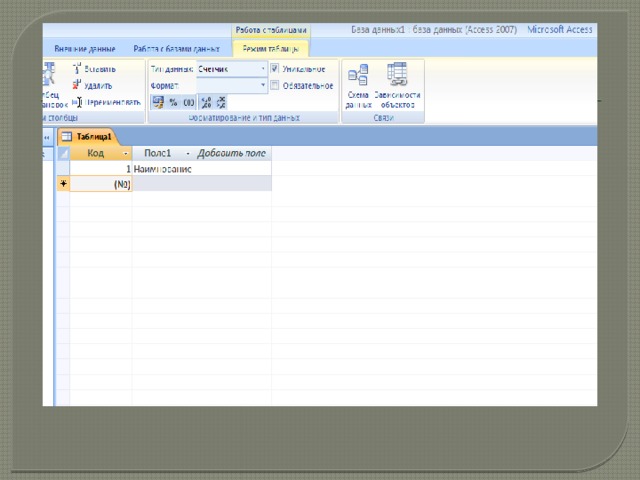
Task: Open the Тип данных Счетчик dropdown
Action: pos(263,69)
